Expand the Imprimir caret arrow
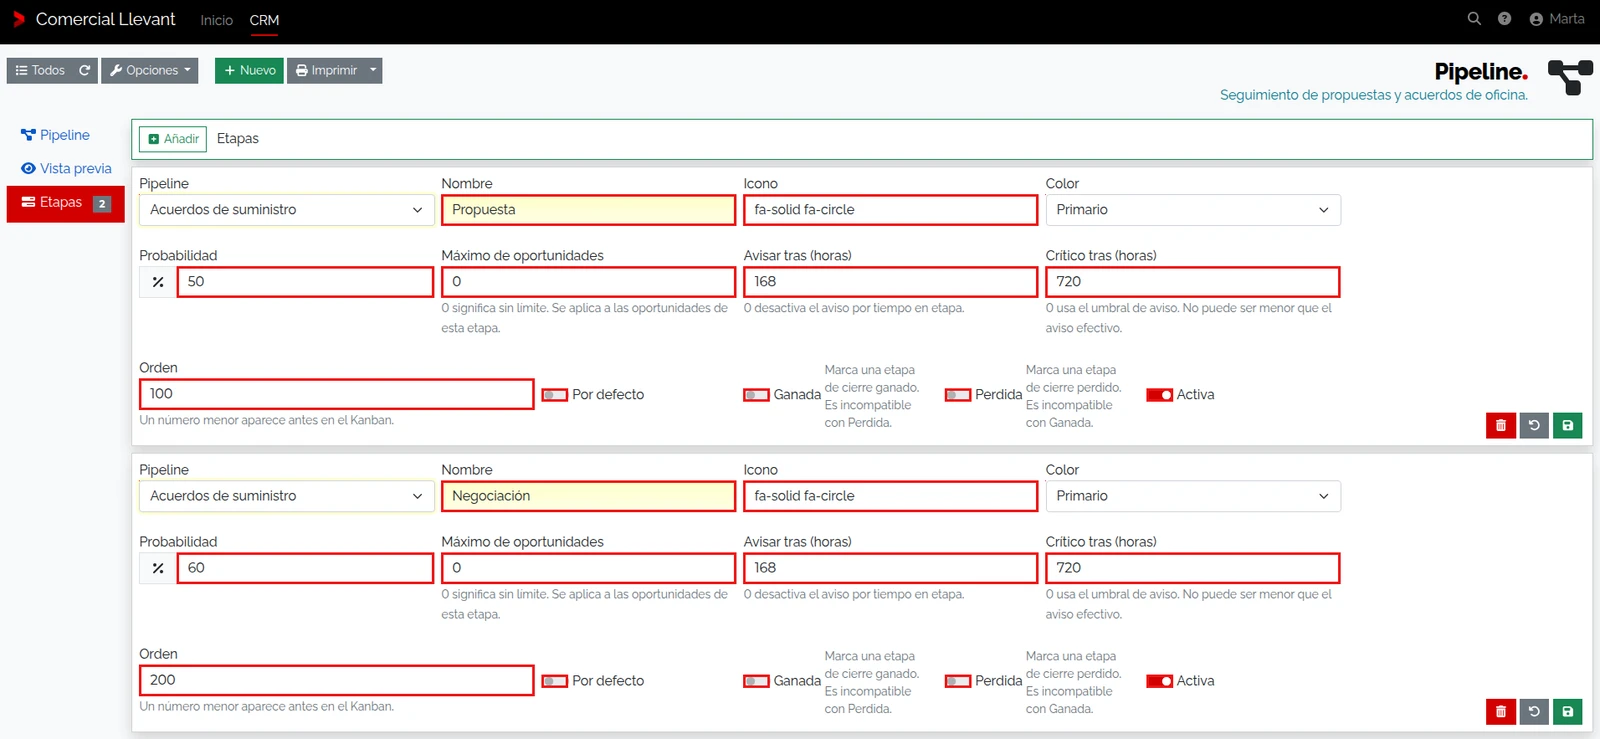 [373, 70]
